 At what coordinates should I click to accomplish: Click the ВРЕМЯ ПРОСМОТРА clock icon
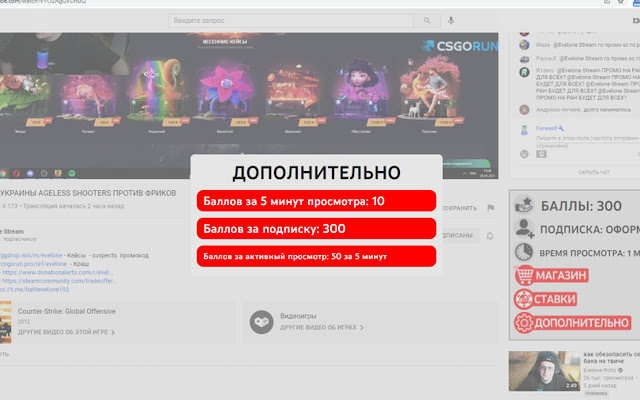tap(524, 252)
